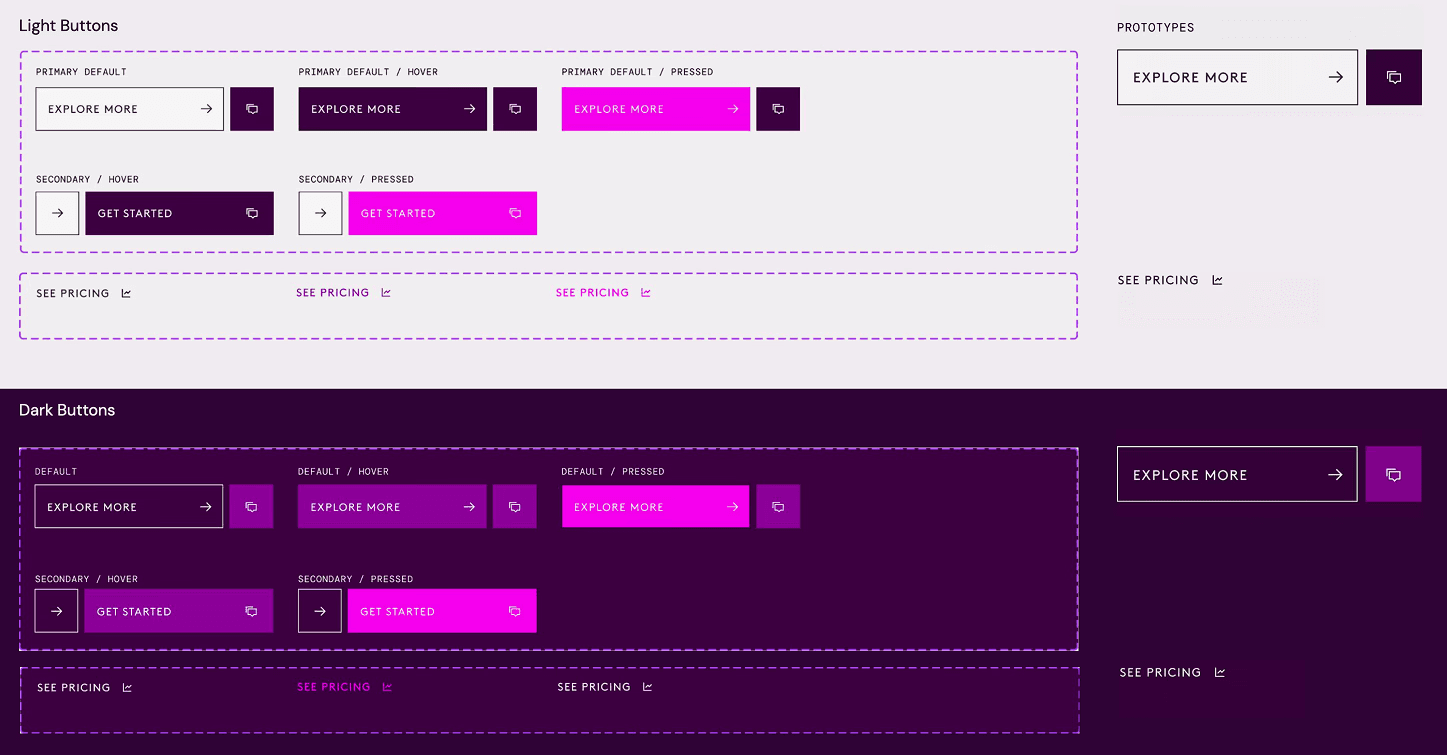Image resolution: width=1447 pixels, height=755 pixels.
Task: Click the chat icon button under dark Default / Hover
Action: [515, 507]
